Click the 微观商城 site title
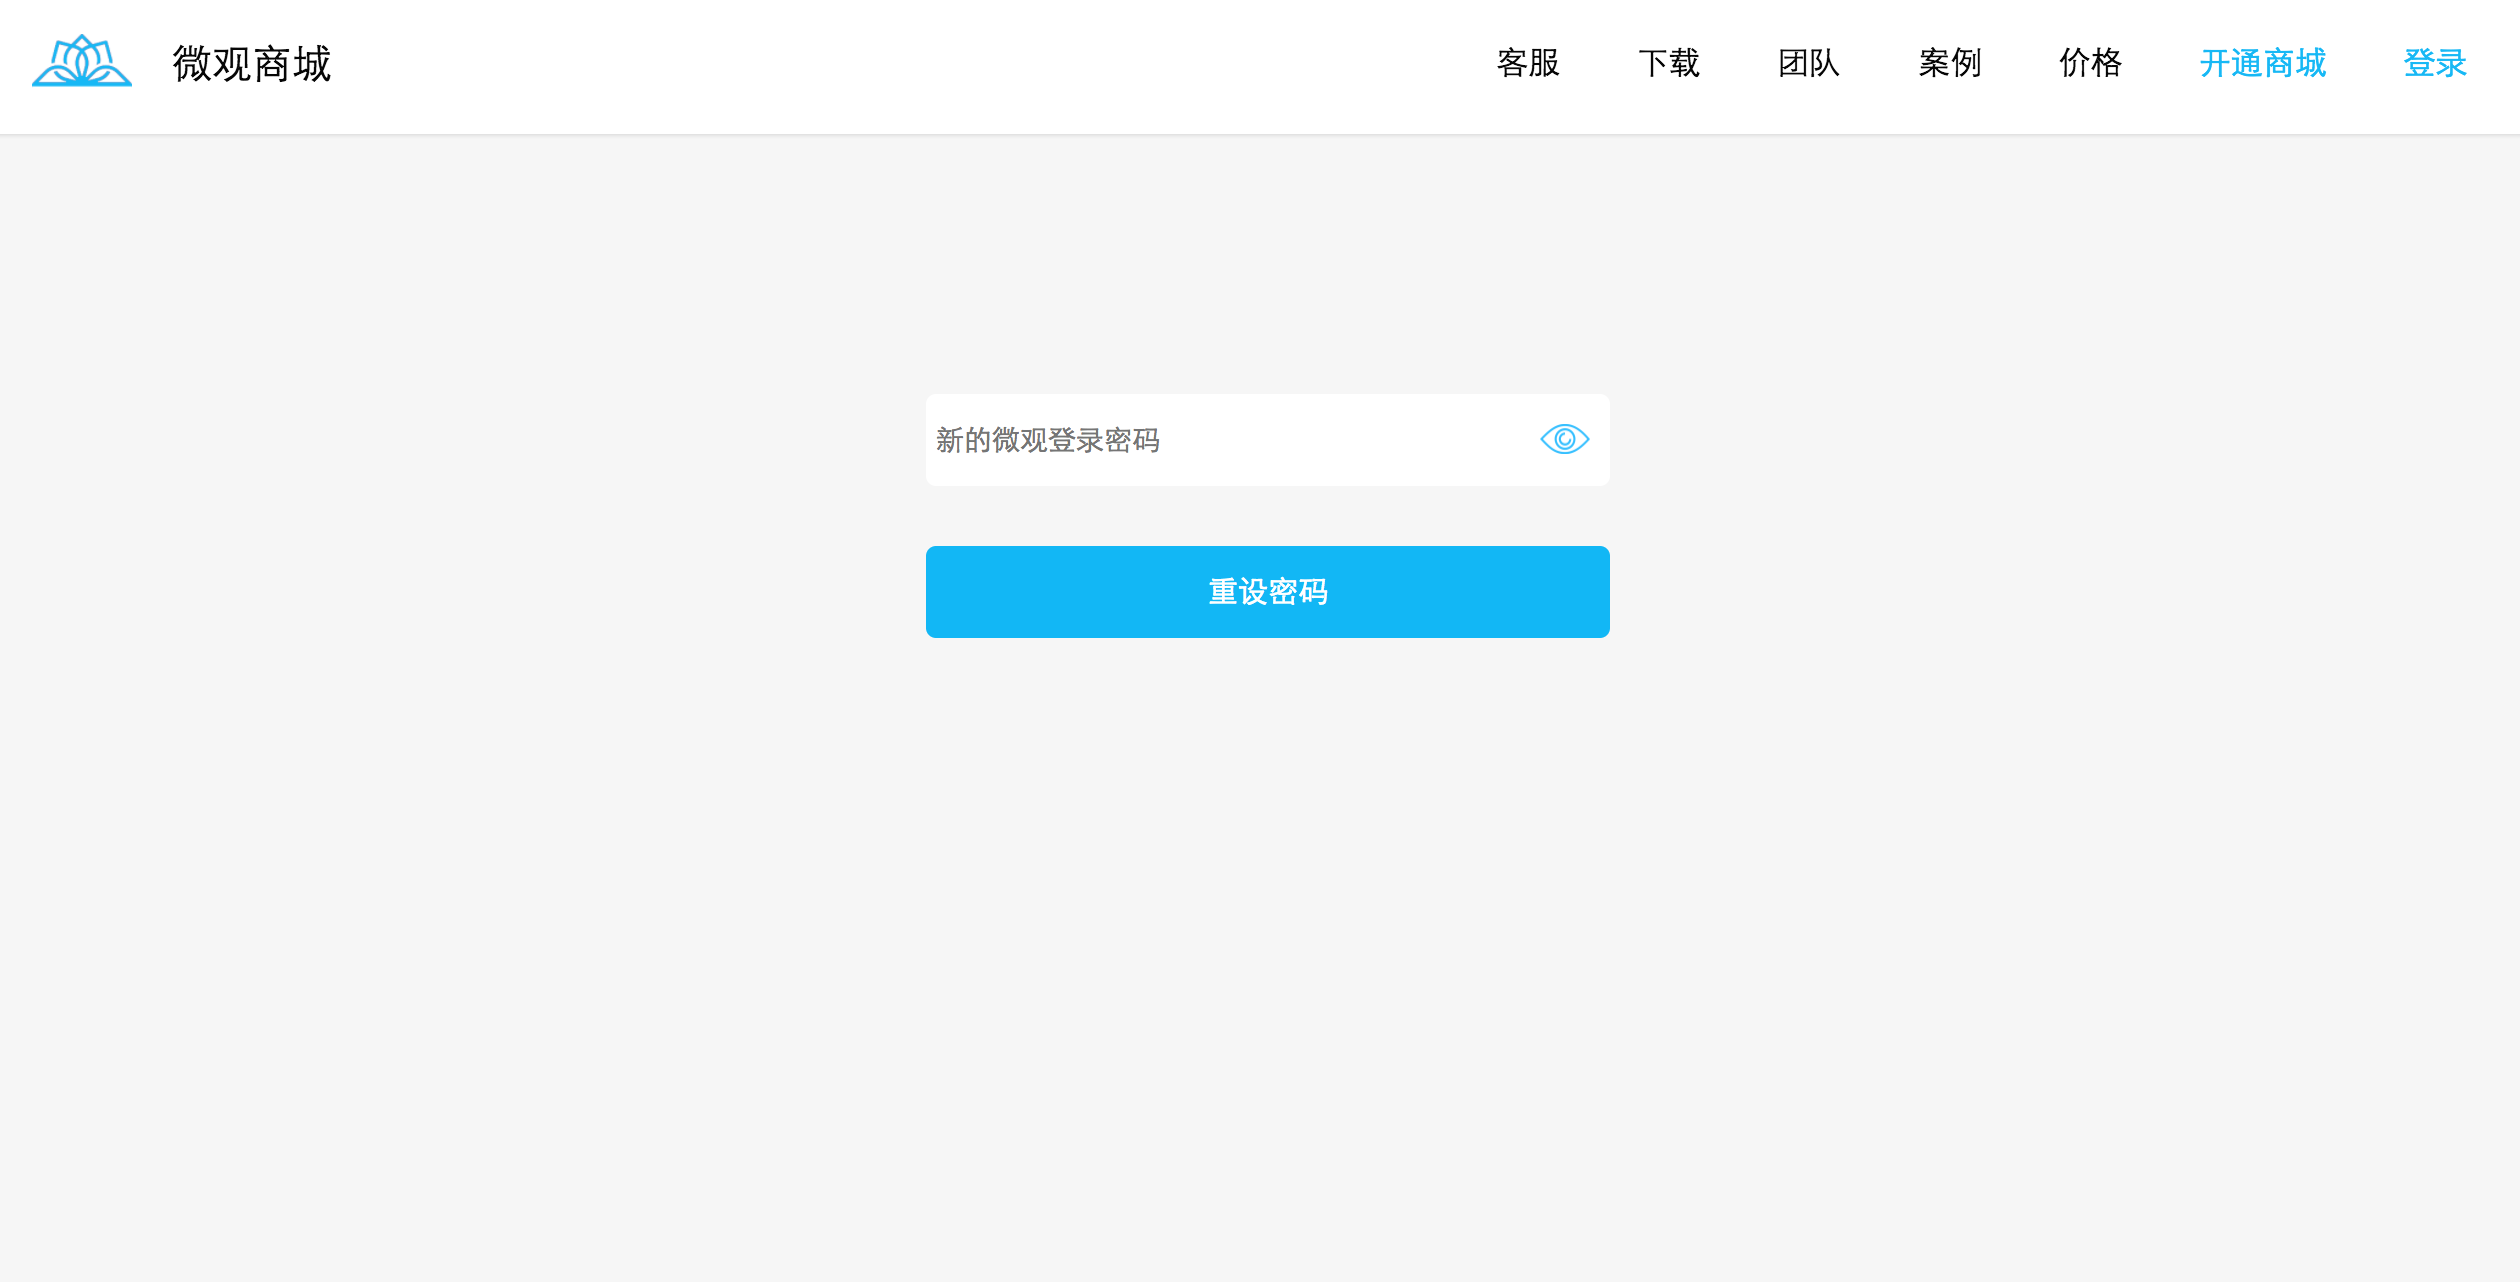Screen dimensions: 2520x1282 pos(251,63)
